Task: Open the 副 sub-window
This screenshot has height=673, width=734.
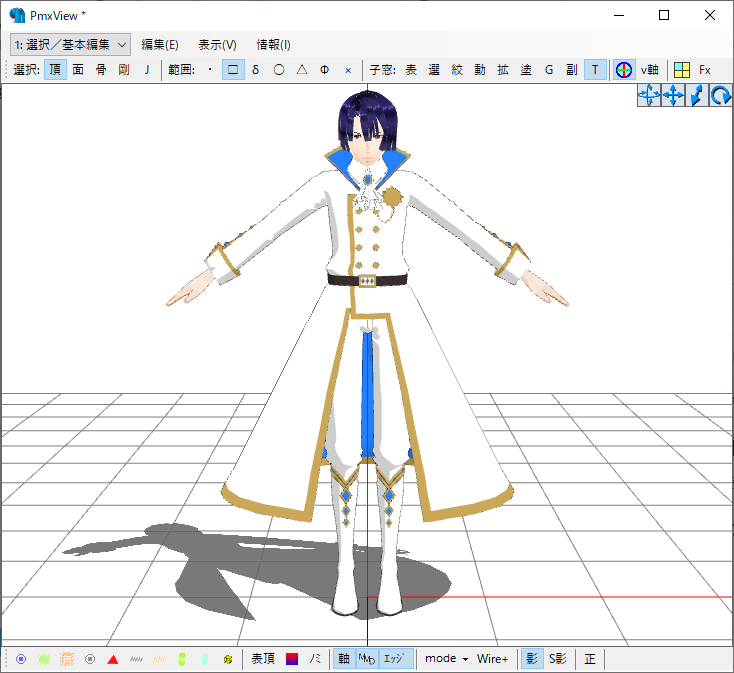Action: point(572,70)
